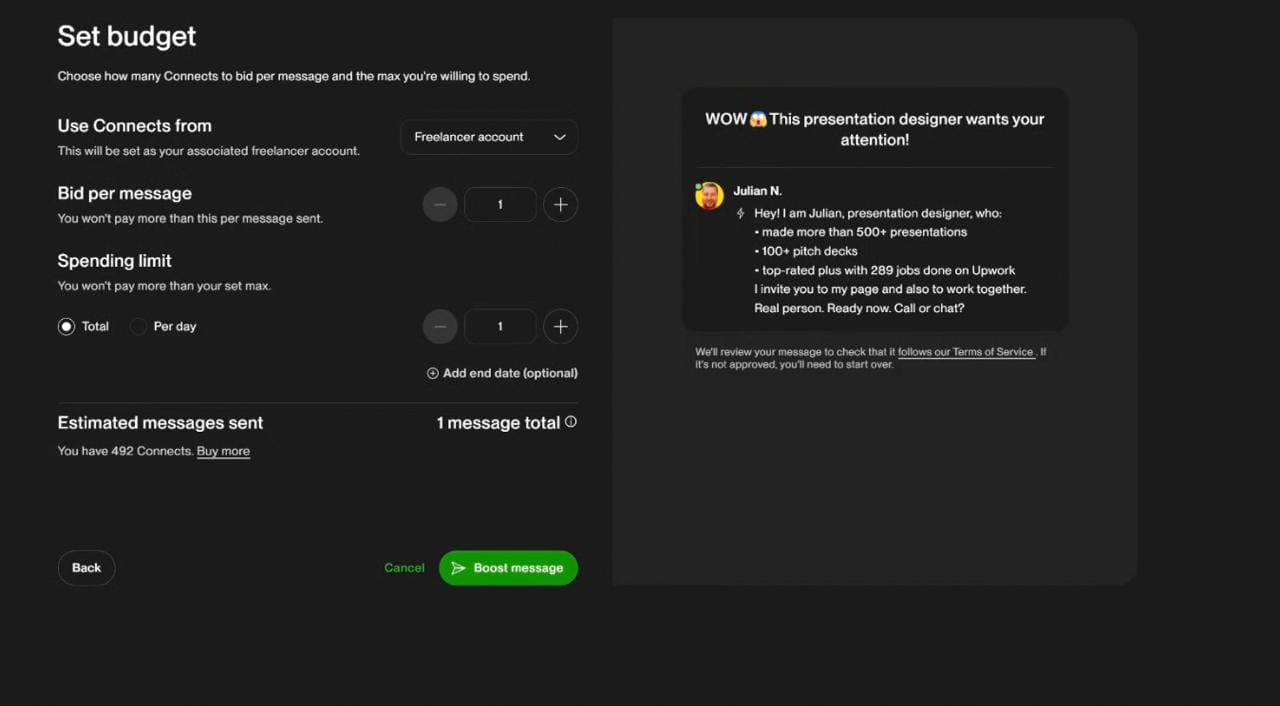This screenshot has width=1280, height=706.
Task: Go back with the Back button
Action: click(86, 568)
